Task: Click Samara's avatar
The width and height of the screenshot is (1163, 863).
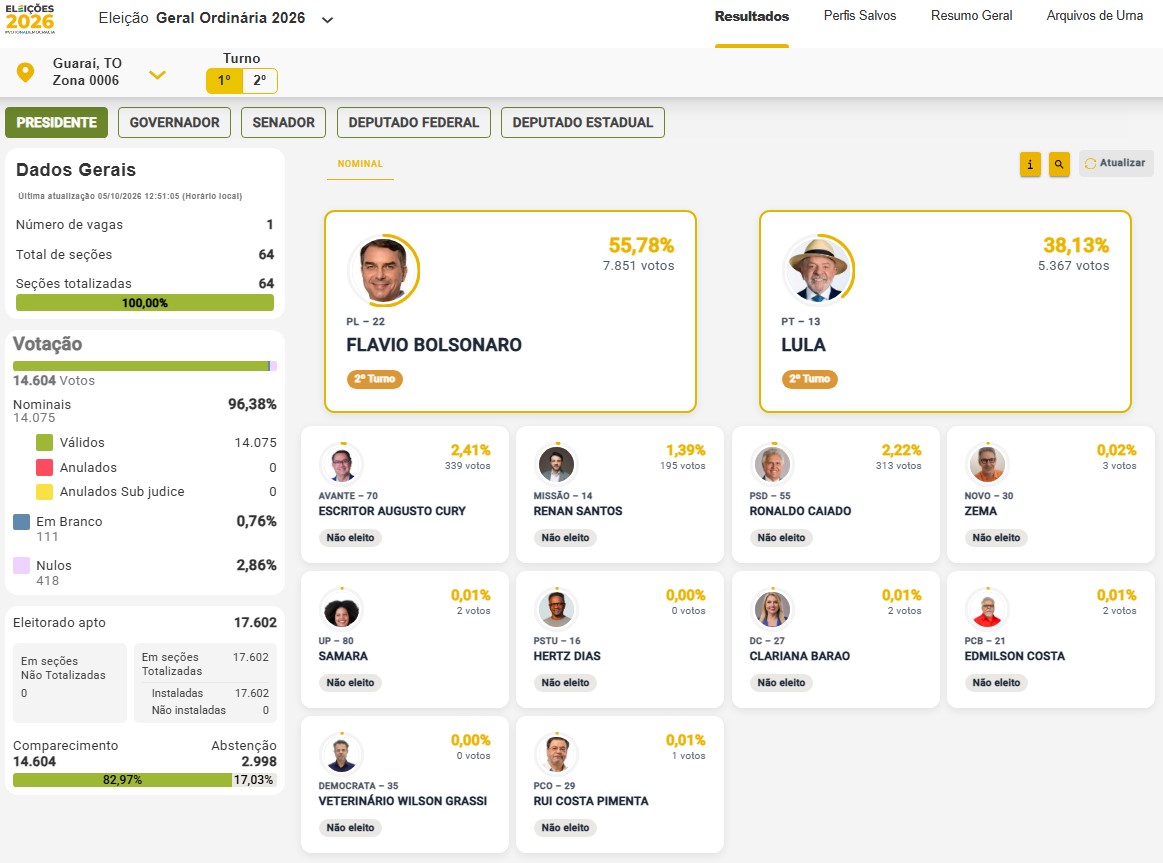Action: click(341, 610)
